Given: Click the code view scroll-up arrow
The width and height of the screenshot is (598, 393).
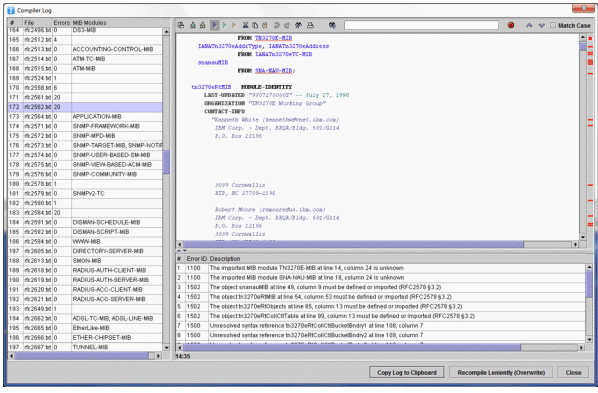Looking at the screenshot, I should 582,37.
